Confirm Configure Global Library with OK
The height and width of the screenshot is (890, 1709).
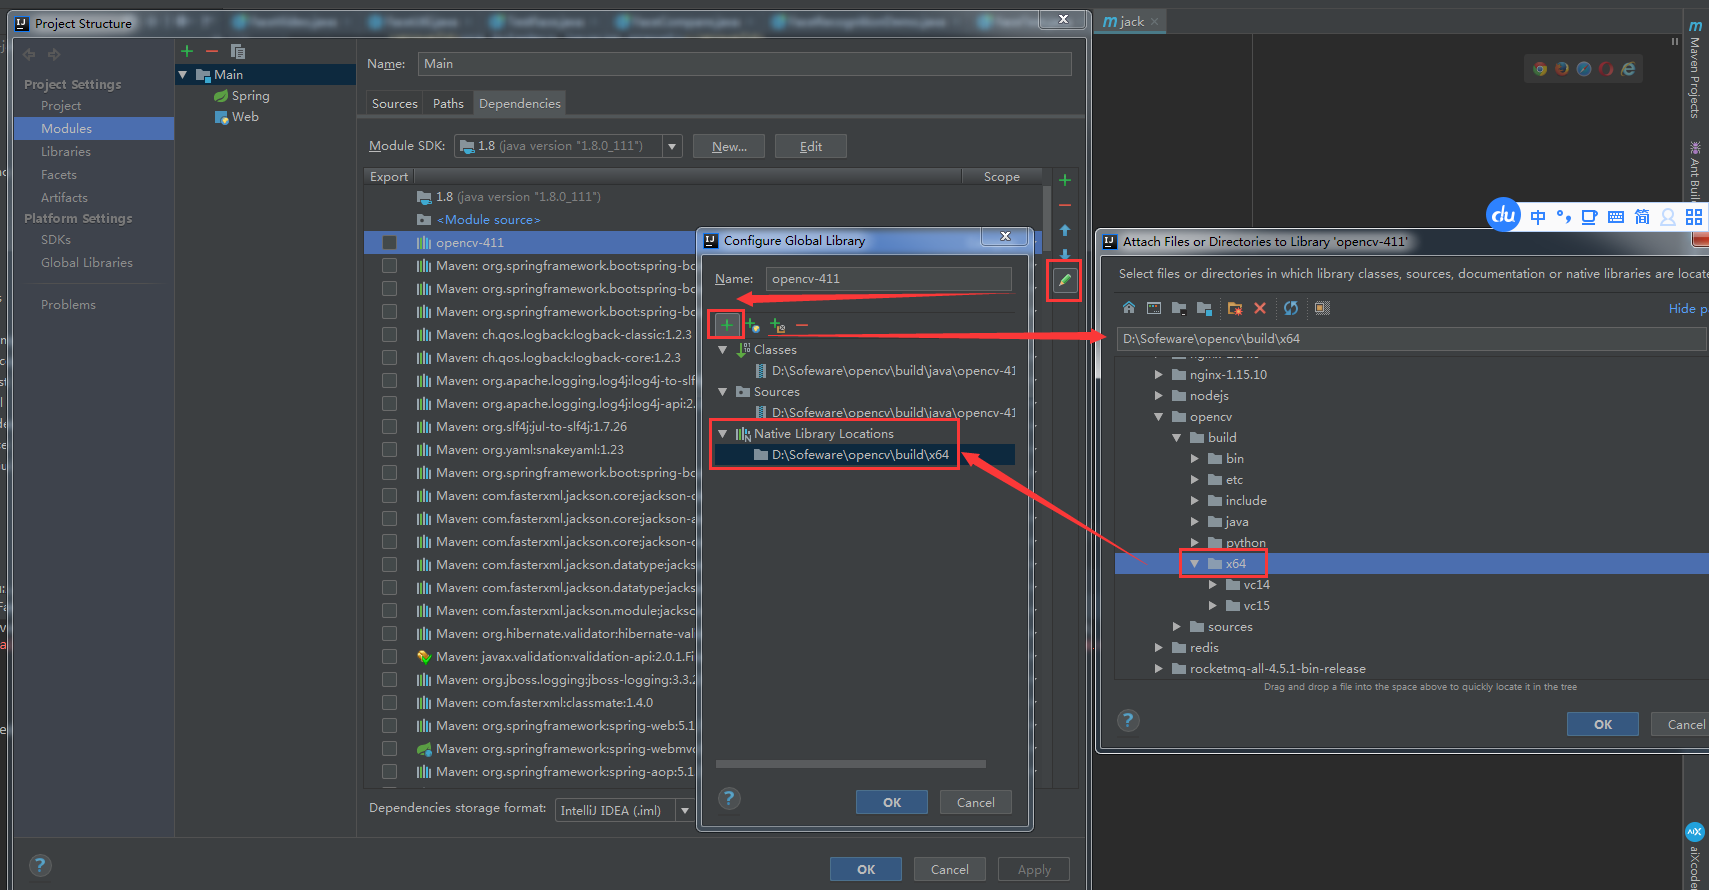pos(892,802)
